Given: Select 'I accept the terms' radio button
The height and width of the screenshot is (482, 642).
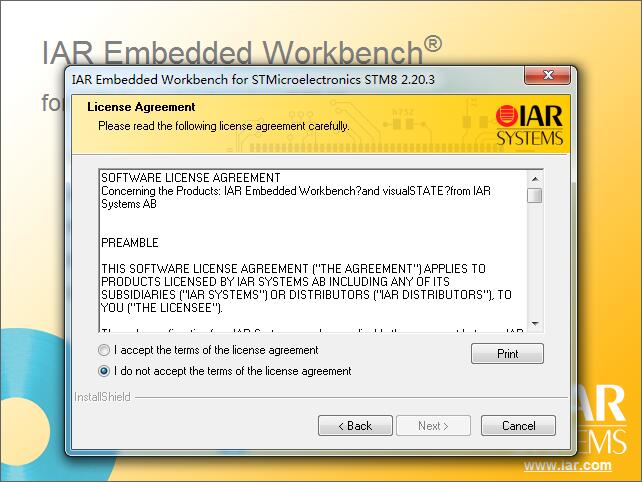Looking at the screenshot, I should (104, 351).
